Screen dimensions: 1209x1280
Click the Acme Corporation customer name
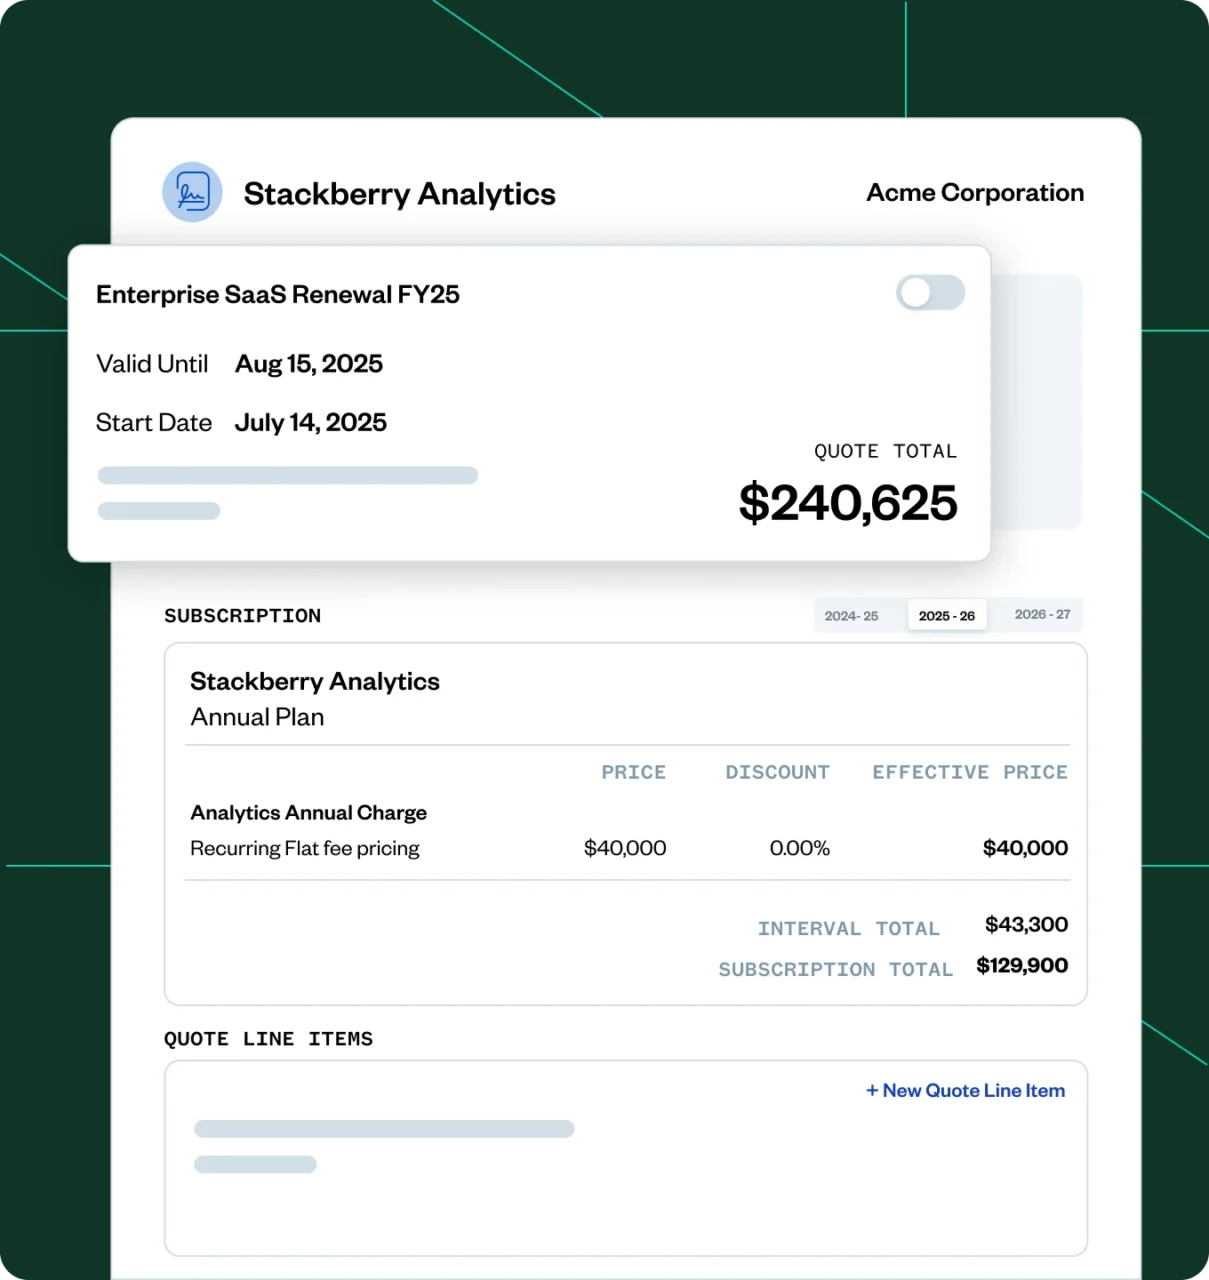coord(974,192)
